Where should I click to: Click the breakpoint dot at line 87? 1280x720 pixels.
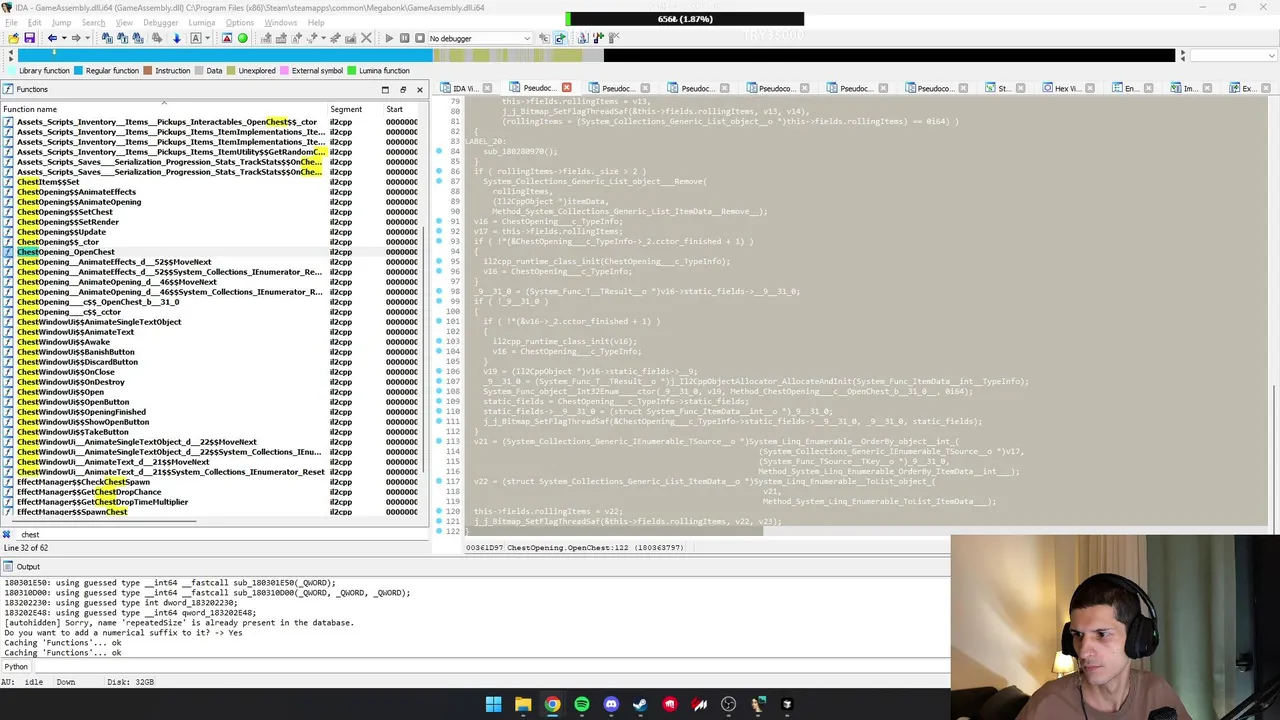(439, 182)
